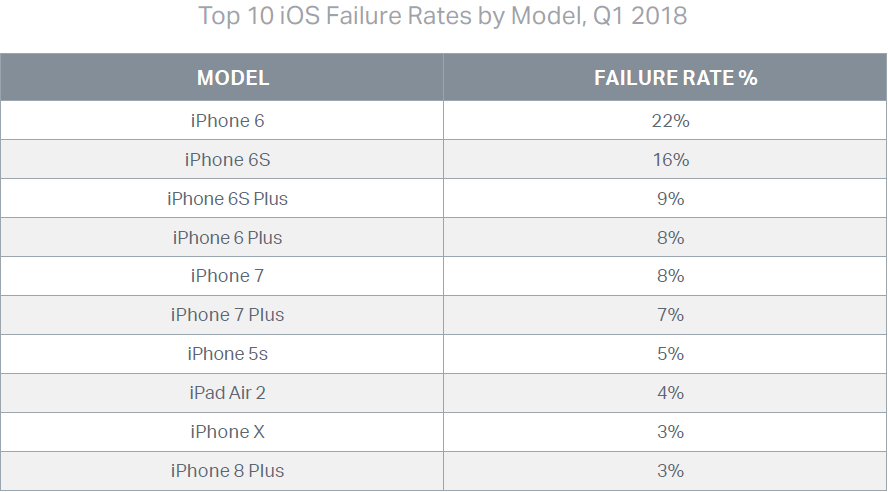Select the iPhone 6 model cell

pos(221,121)
